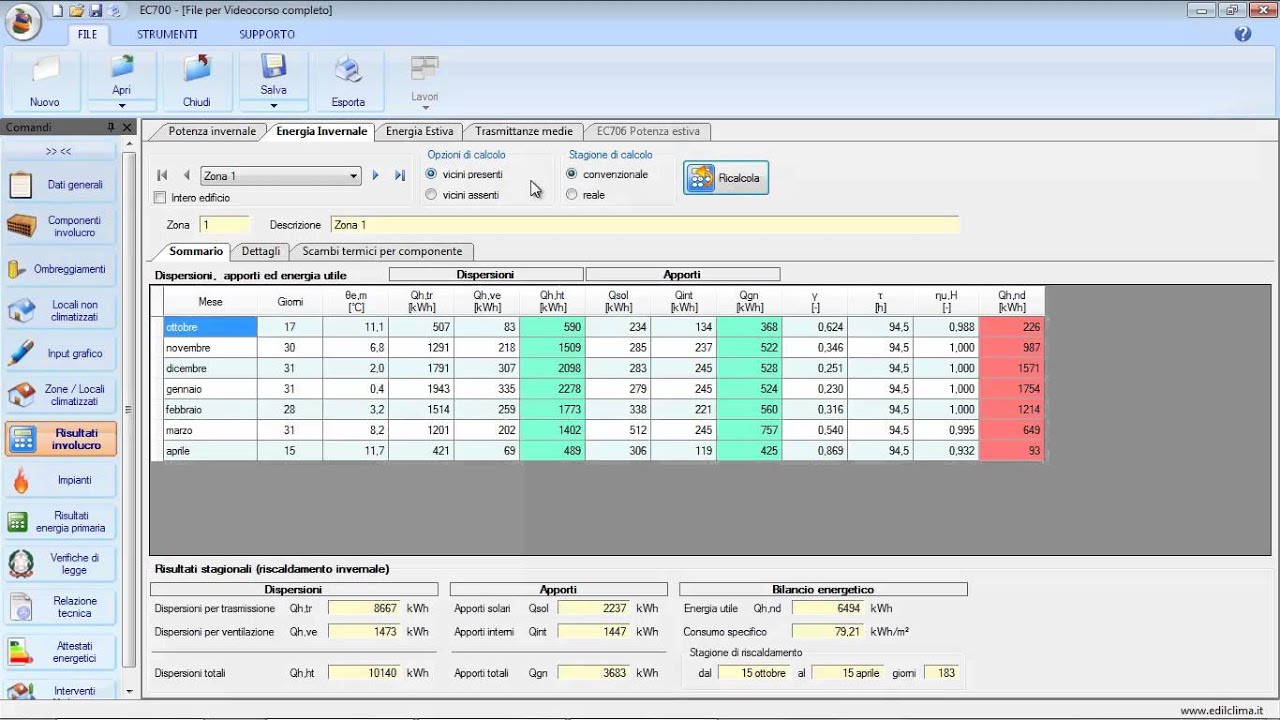Click the Qh,nd value 1754

tap(1012, 389)
